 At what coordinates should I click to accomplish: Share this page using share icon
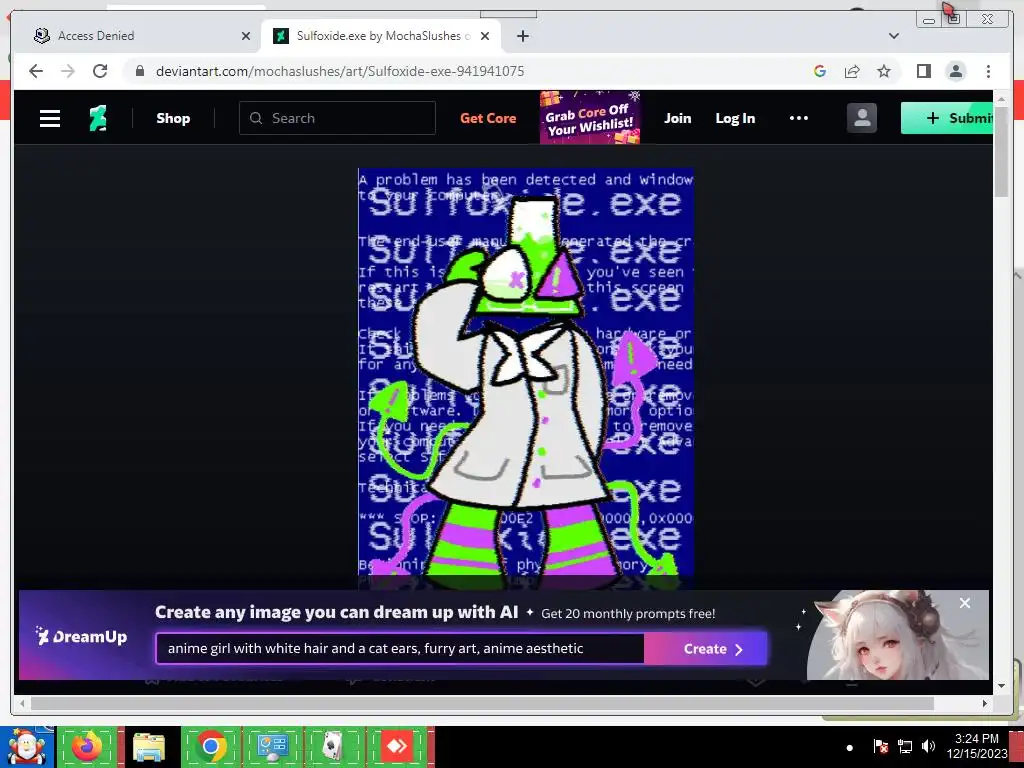(852, 71)
